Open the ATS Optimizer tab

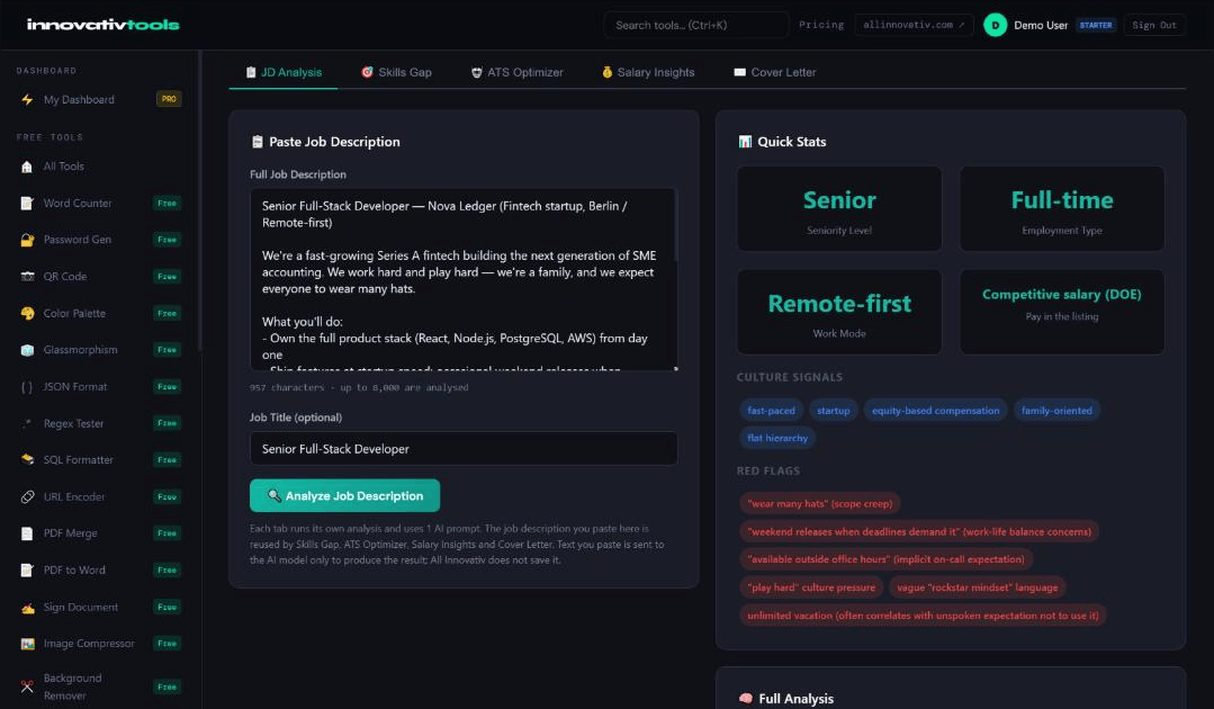517,72
